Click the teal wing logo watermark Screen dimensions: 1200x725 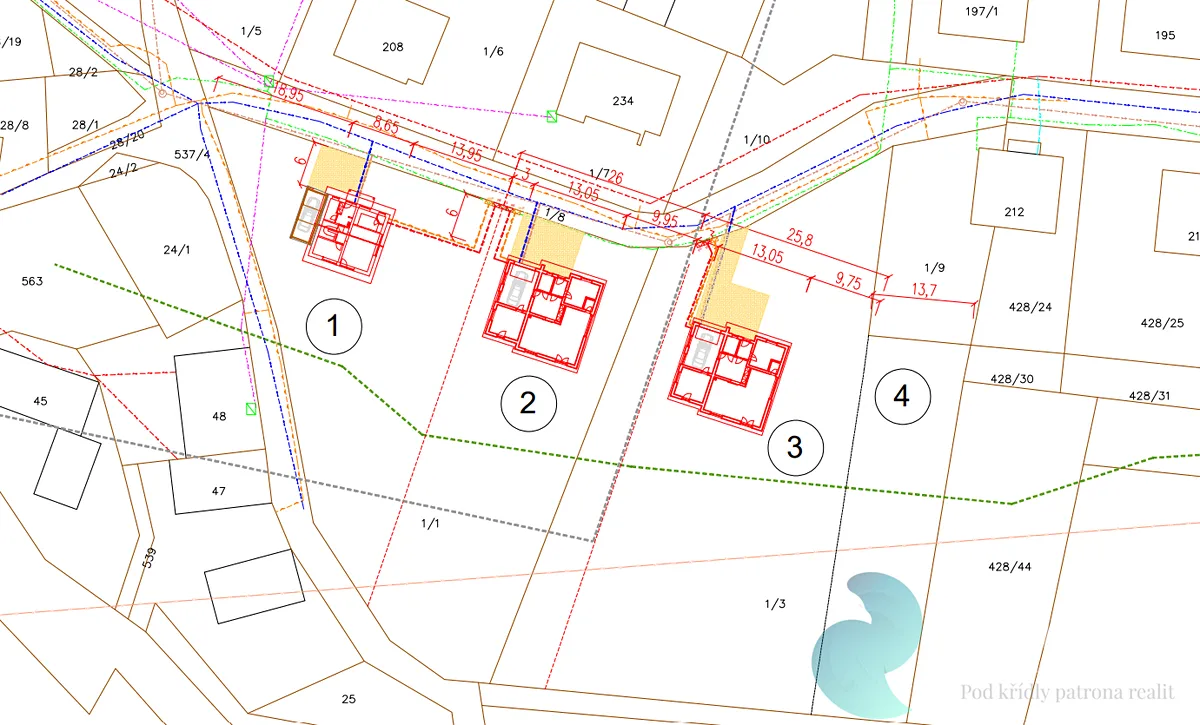click(x=867, y=640)
